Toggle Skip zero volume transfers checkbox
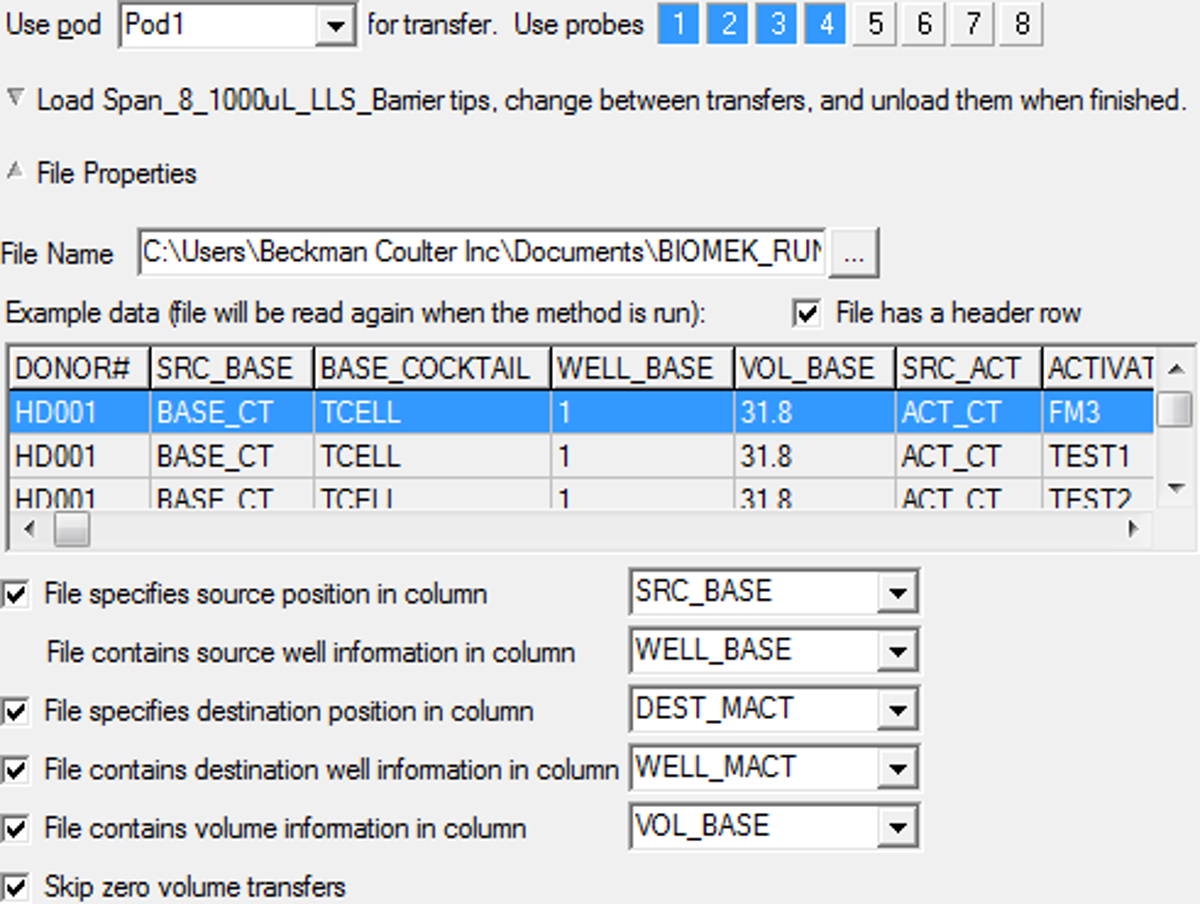 [16, 887]
